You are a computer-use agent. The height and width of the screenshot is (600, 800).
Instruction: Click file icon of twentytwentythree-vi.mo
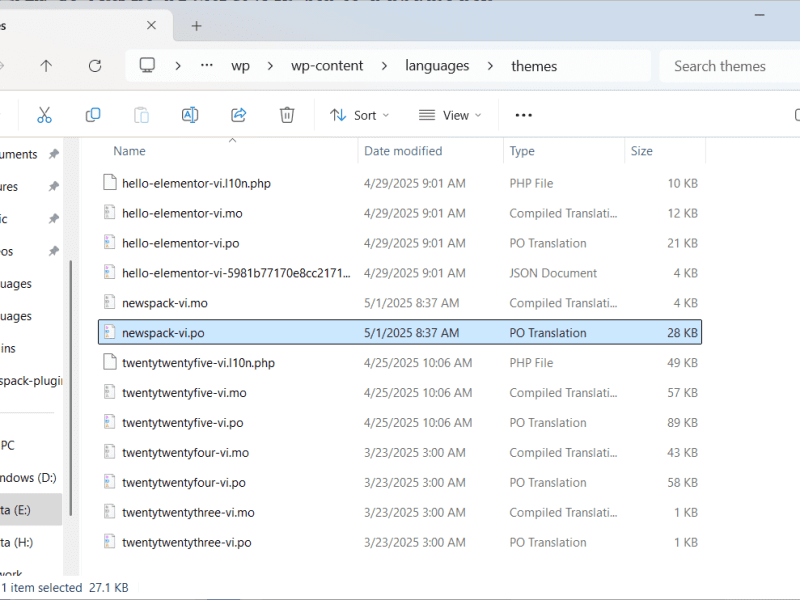coord(109,511)
